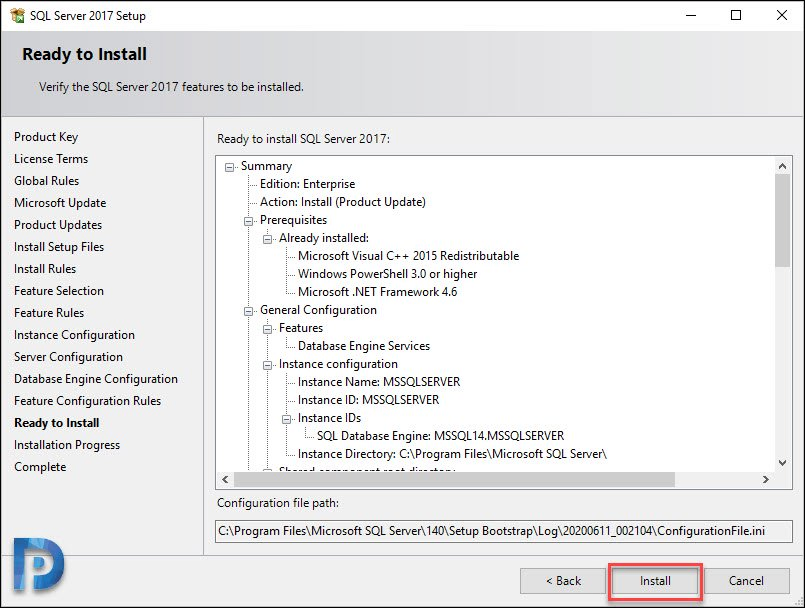Select the Complete step
Image resolution: width=805 pixels, height=608 pixels.
(40, 467)
